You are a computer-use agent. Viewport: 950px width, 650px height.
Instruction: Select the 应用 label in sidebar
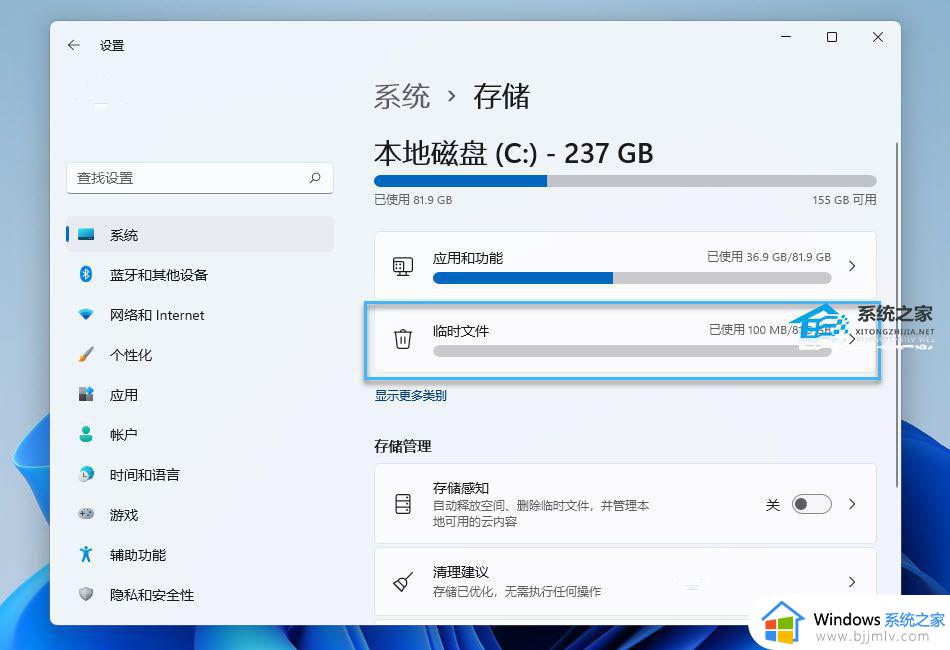point(124,395)
